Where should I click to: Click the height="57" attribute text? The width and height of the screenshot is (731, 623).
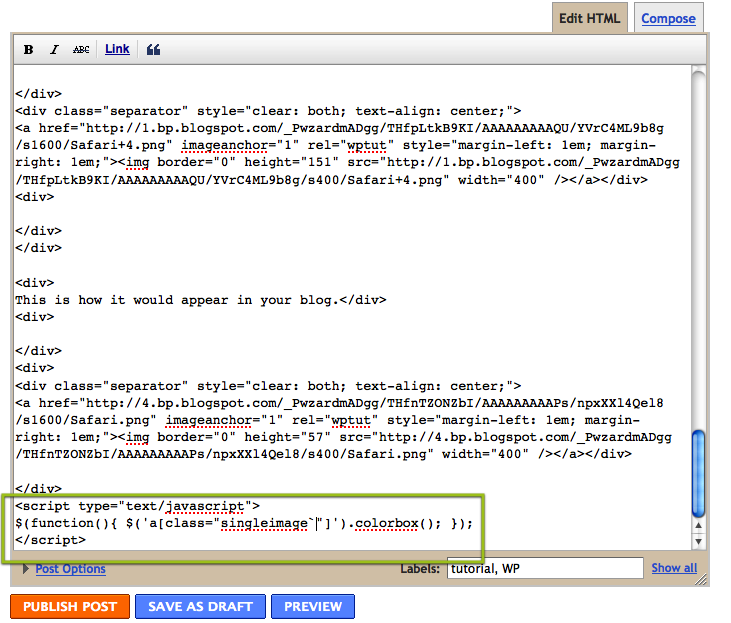(x=288, y=437)
